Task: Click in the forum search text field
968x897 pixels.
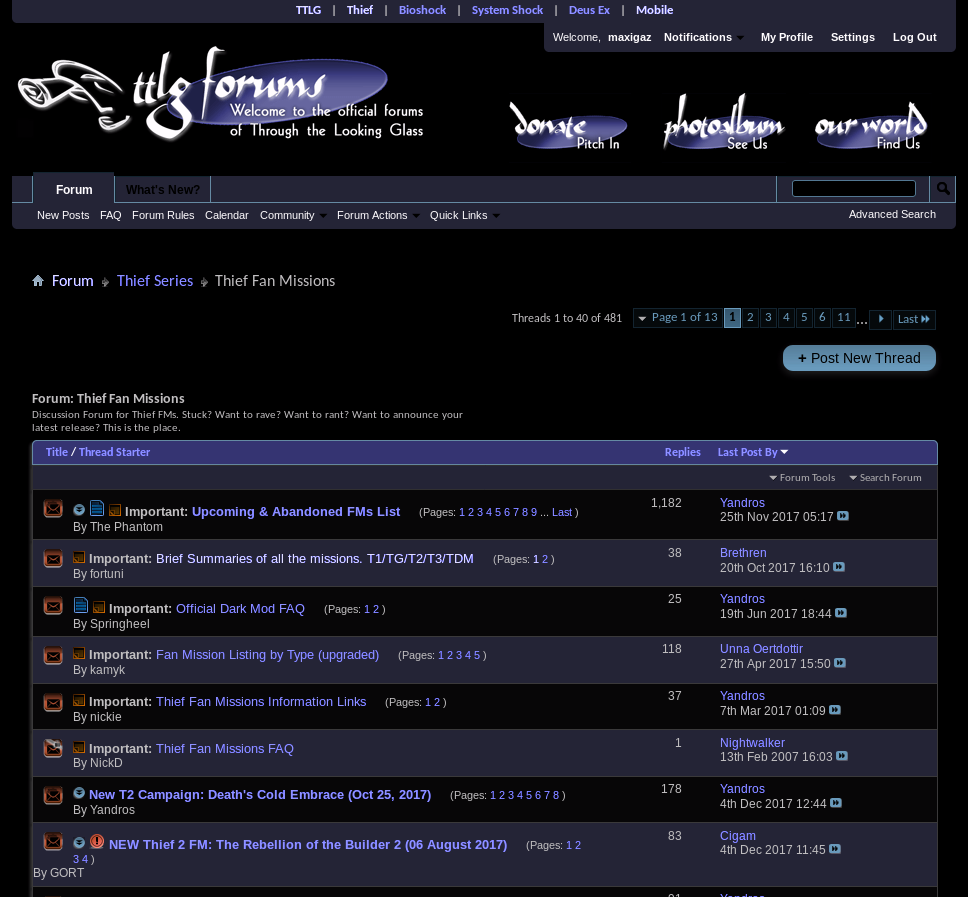Action: point(853,188)
